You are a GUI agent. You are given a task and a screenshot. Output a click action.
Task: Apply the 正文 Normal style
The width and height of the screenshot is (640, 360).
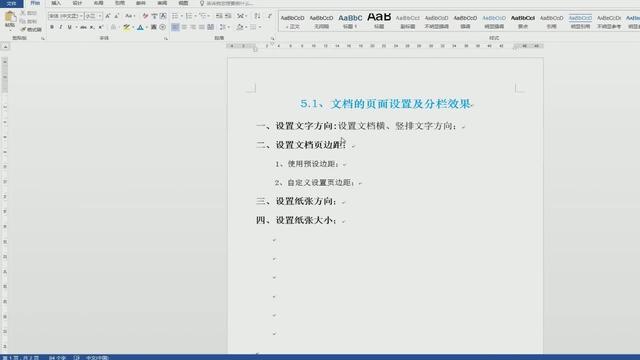point(293,22)
